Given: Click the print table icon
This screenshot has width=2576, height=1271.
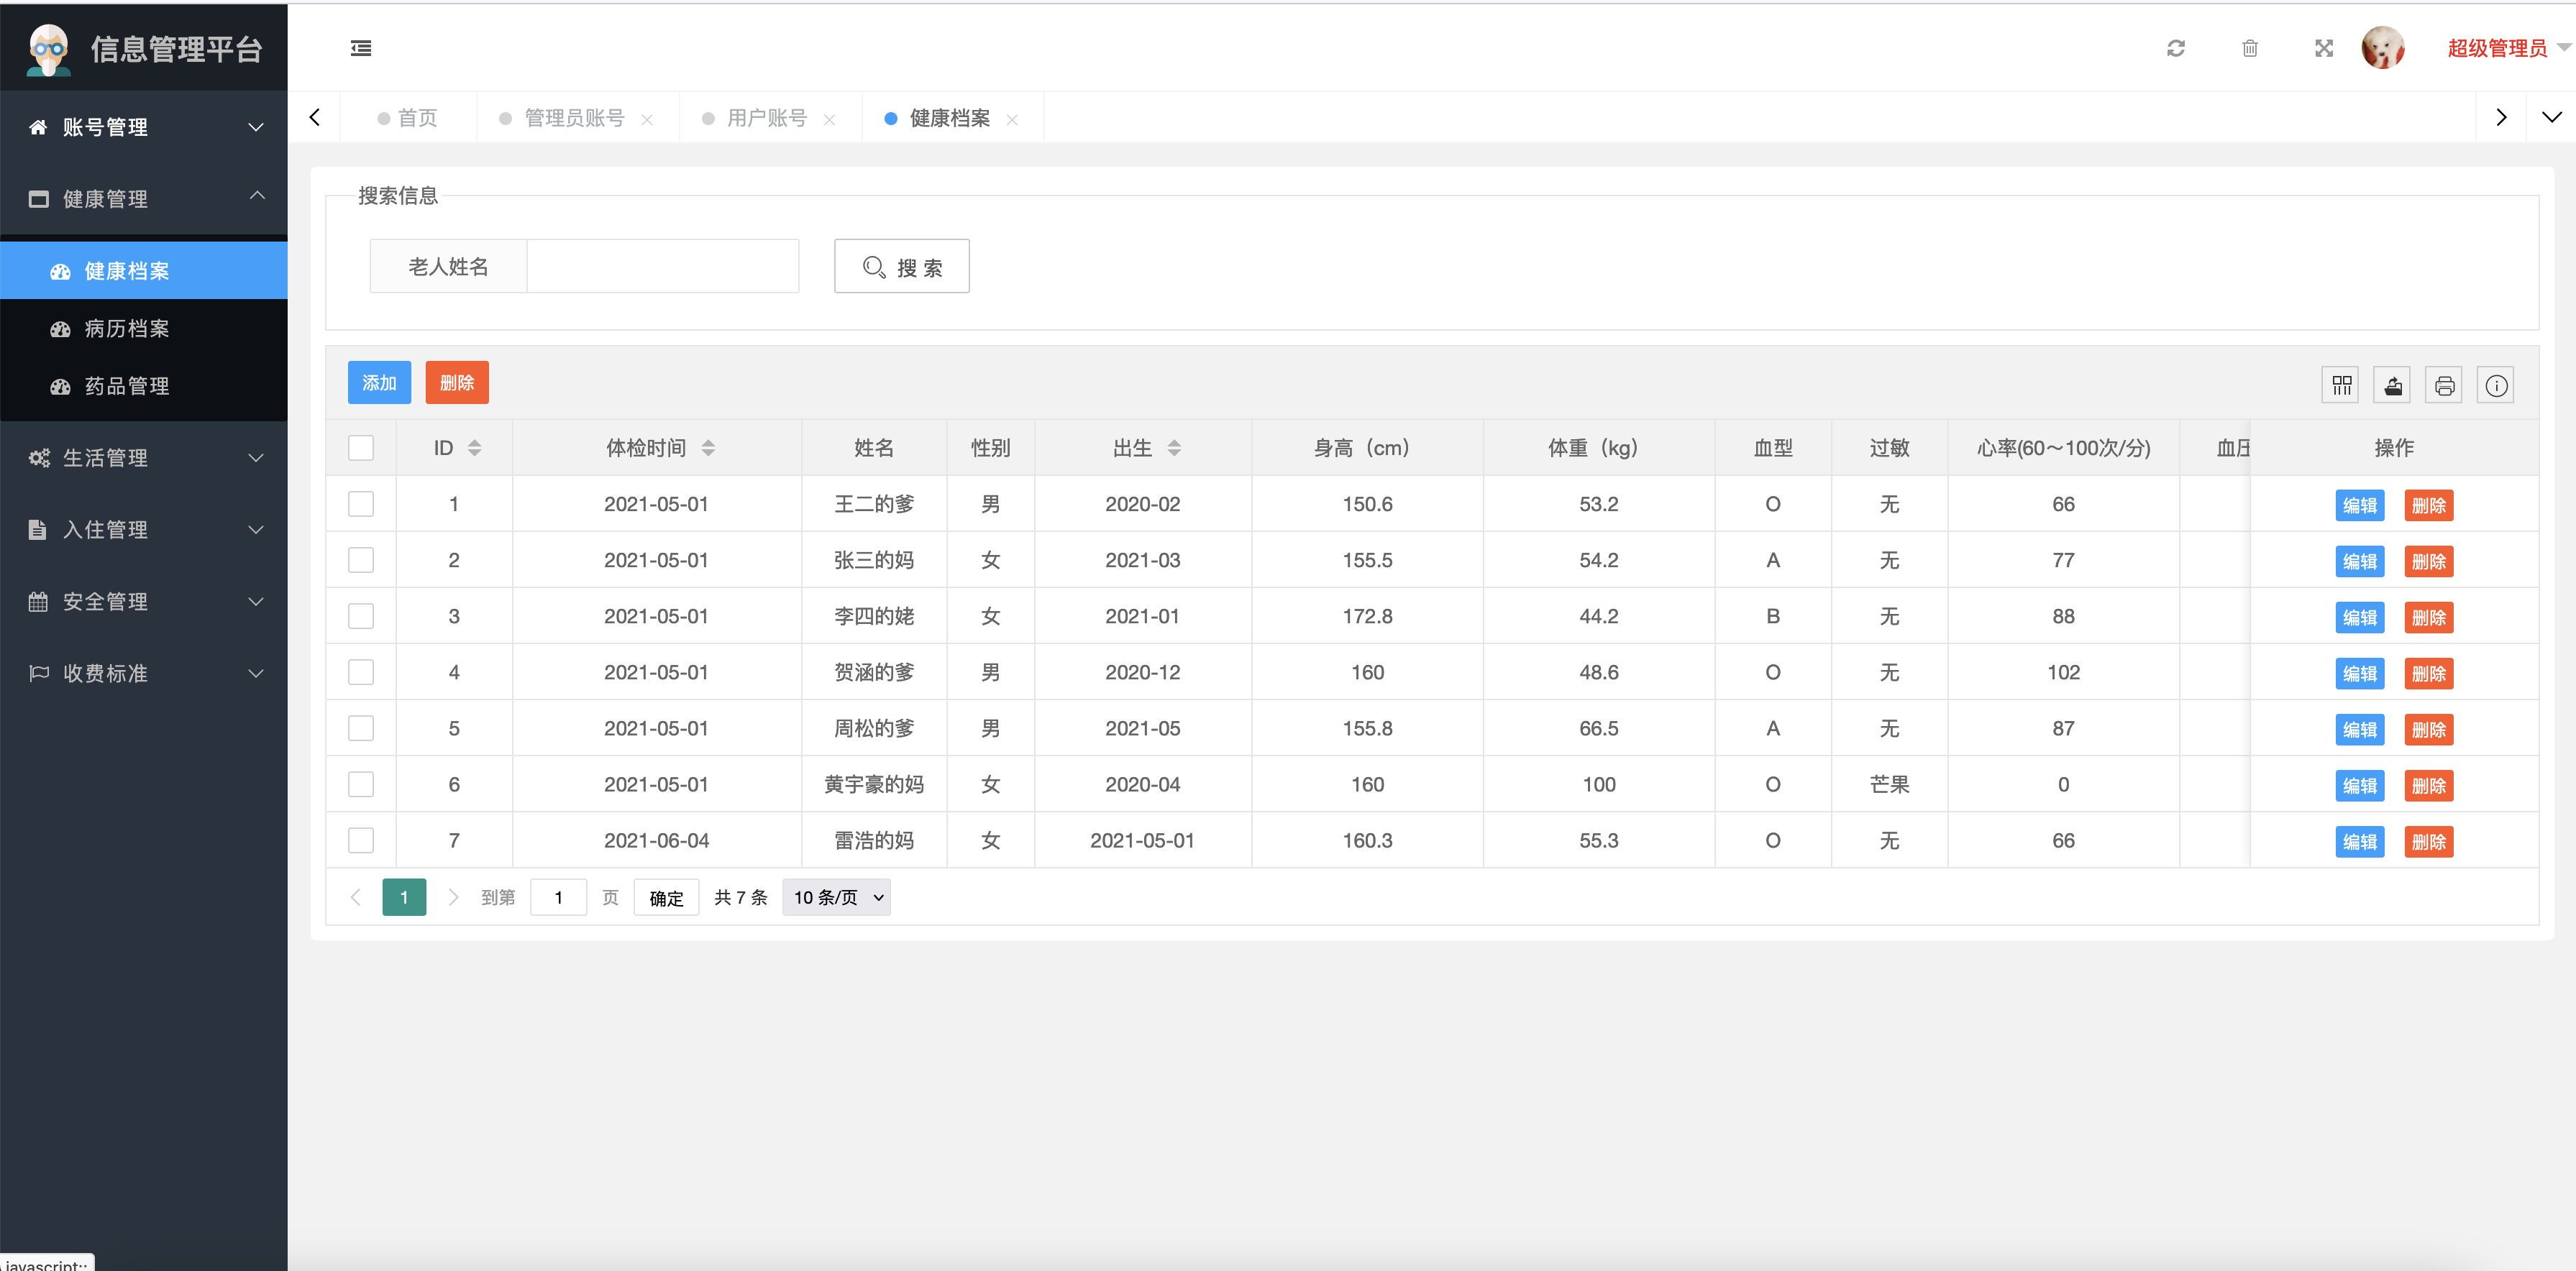Looking at the screenshot, I should (x=2444, y=385).
